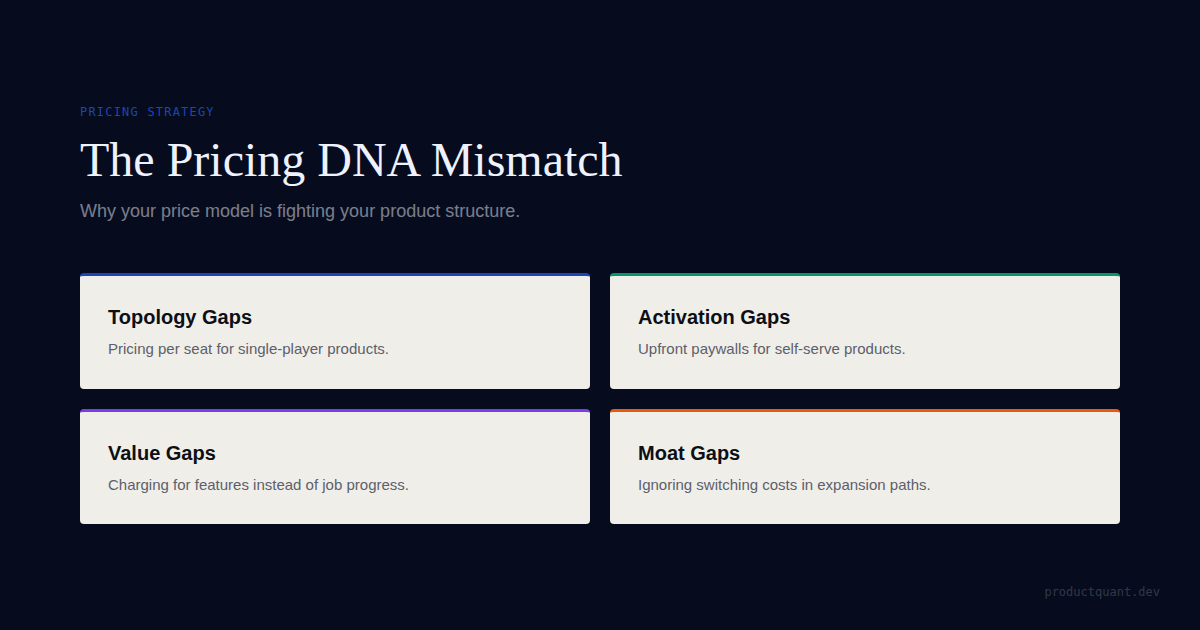Click the PRICING STRATEGY label
The width and height of the screenshot is (1200, 630).
(x=147, y=112)
